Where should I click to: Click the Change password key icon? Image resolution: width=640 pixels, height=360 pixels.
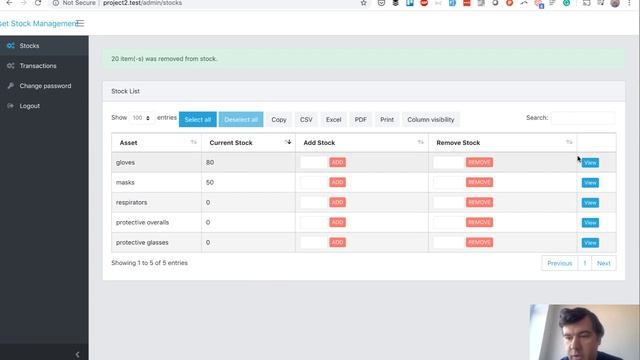[x=11, y=86]
